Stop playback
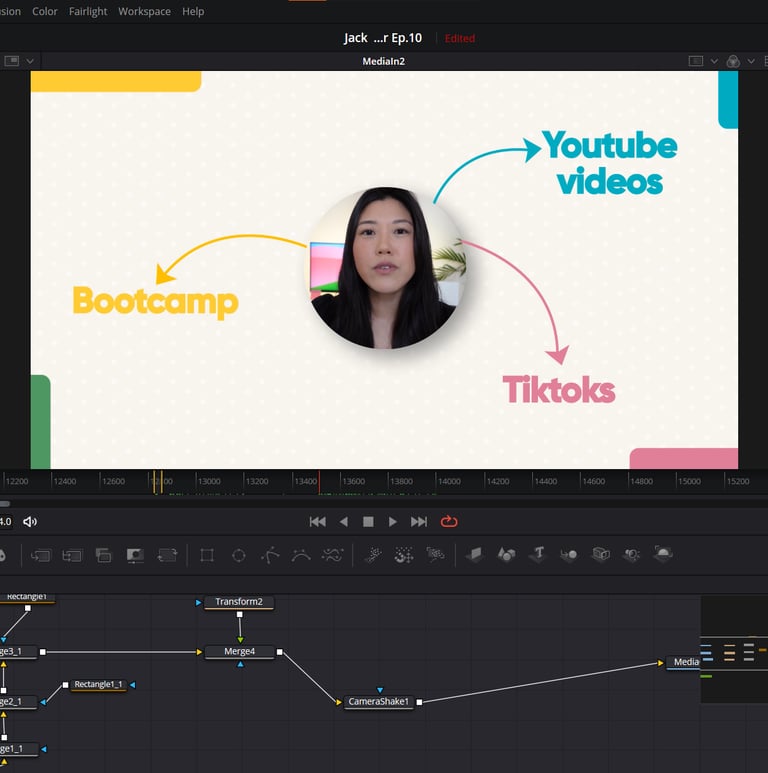The height and width of the screenshot is (773, 768). tap(368, 522)
